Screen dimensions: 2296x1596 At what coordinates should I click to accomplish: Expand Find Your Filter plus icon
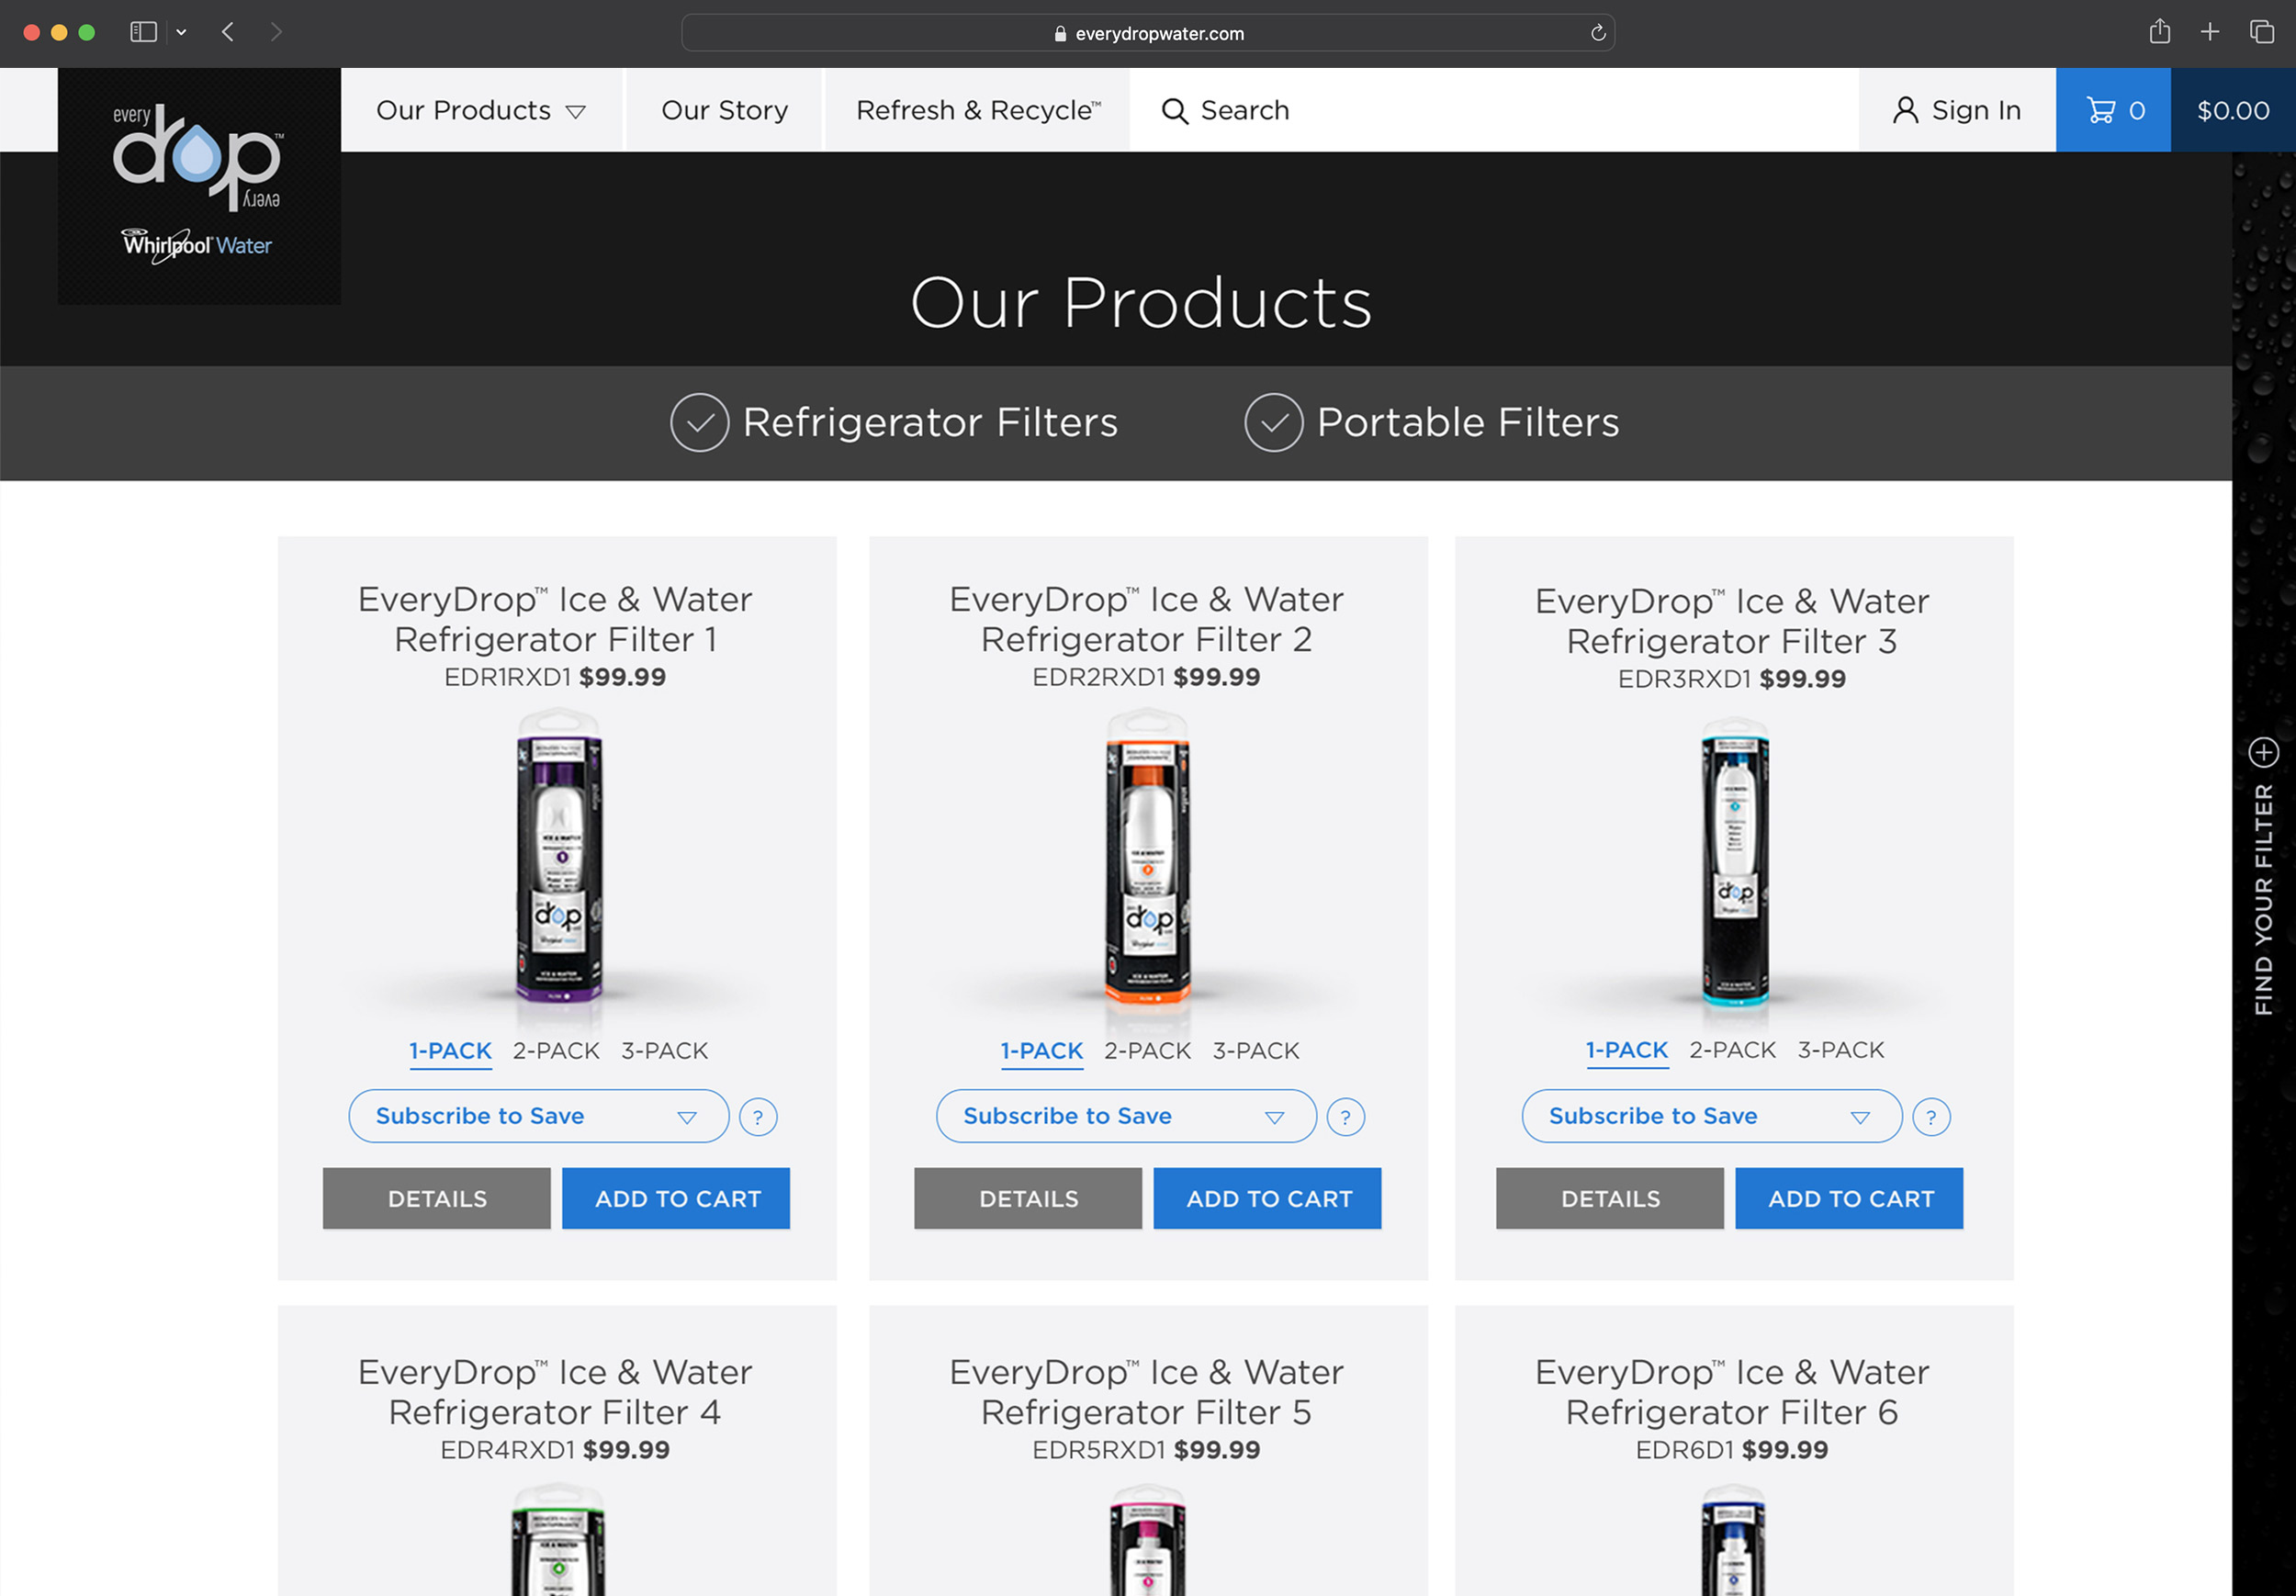[2264, 752]
